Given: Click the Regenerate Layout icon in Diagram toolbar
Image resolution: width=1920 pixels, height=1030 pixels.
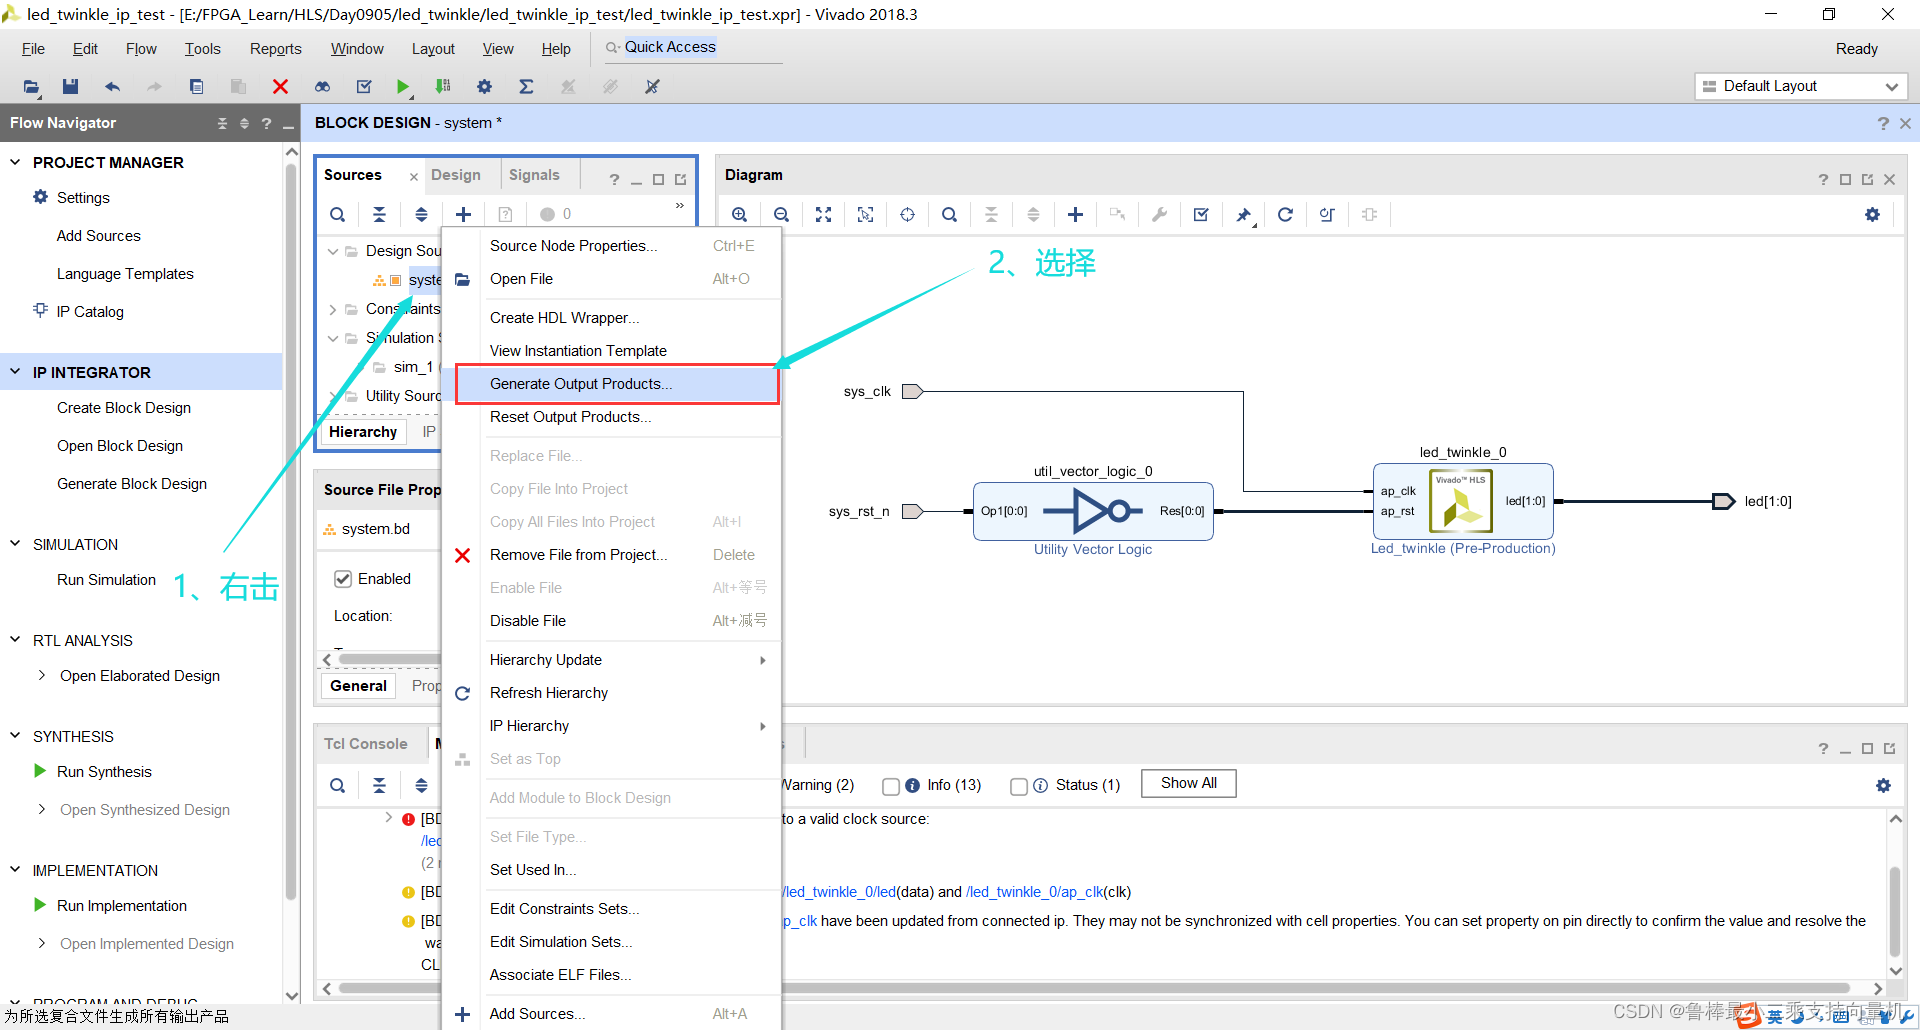Looking at the screenshot, I should 1285,215.
